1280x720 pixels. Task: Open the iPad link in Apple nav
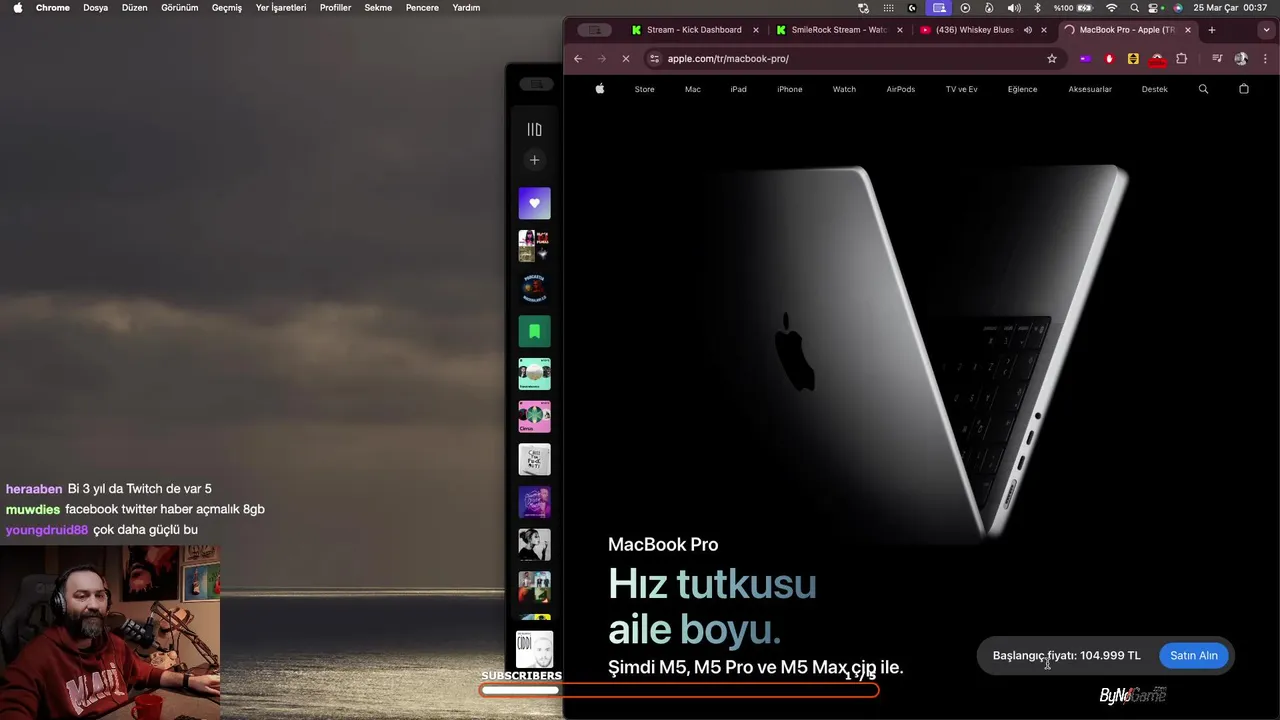pos(738,89)
